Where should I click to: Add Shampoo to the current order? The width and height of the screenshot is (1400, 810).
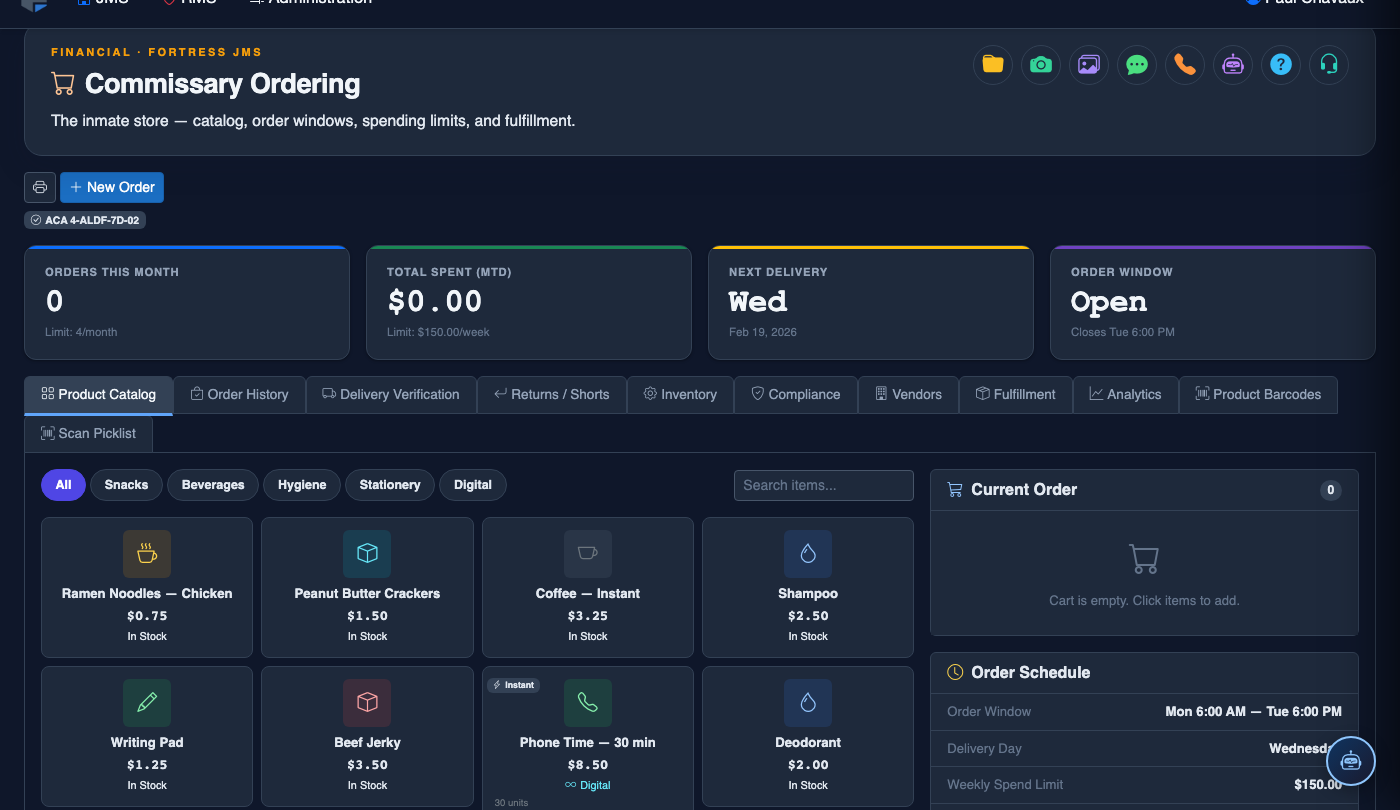(x=808, y=587)
